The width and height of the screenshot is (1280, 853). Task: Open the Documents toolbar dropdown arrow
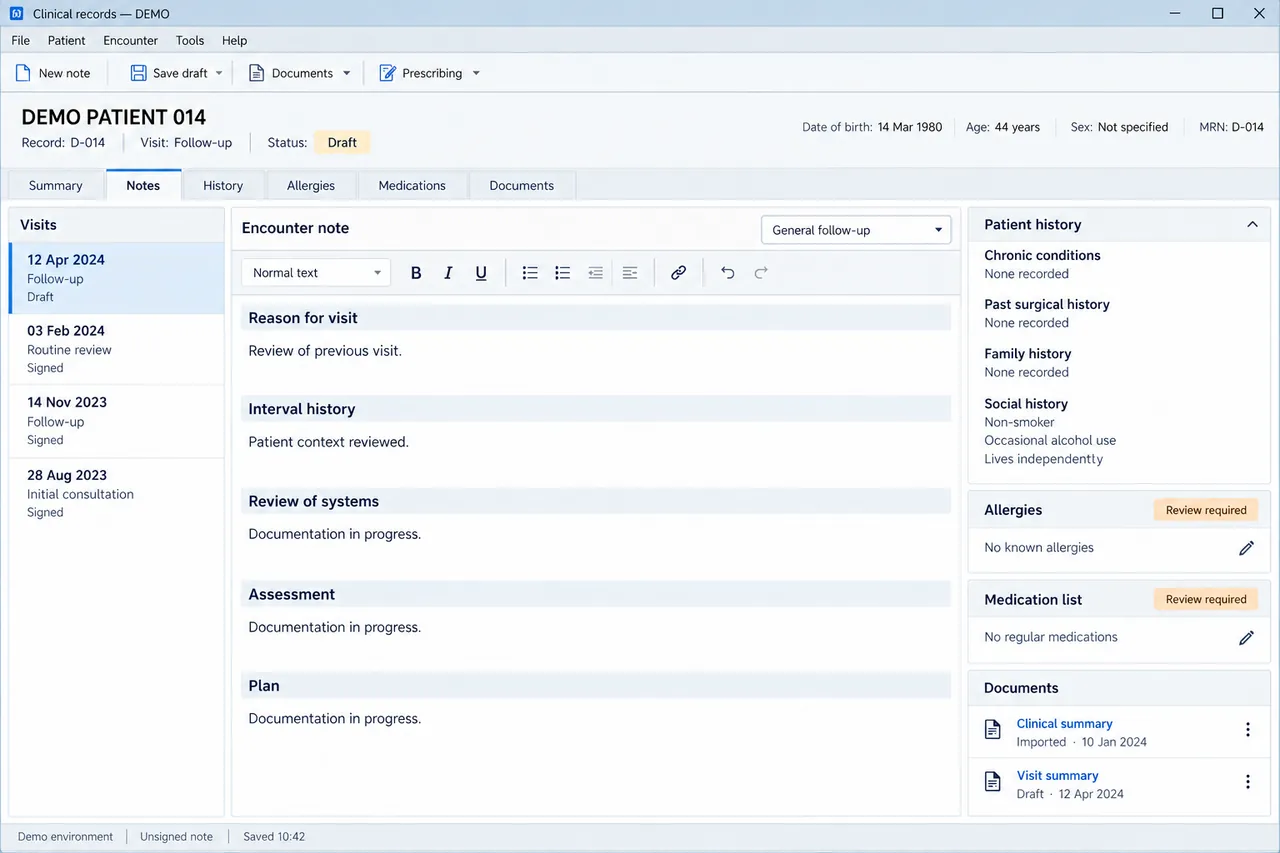pyautogui.click(x=347, y=73)
